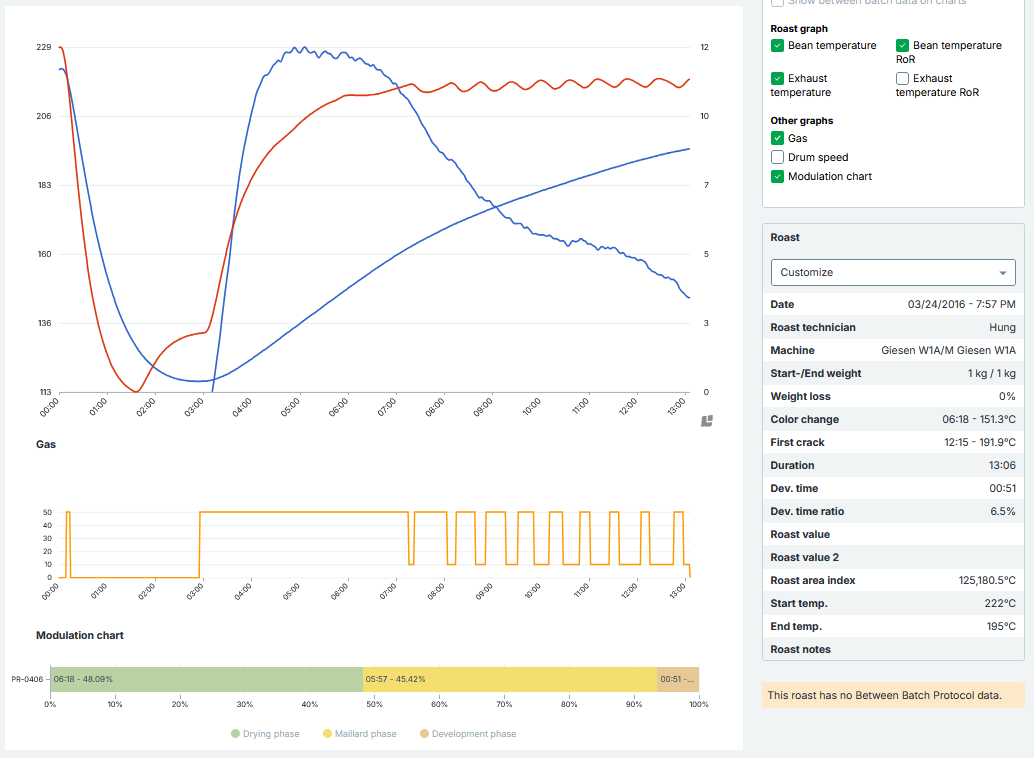Select the green Drying phase bar segment

tap(206, 679)
